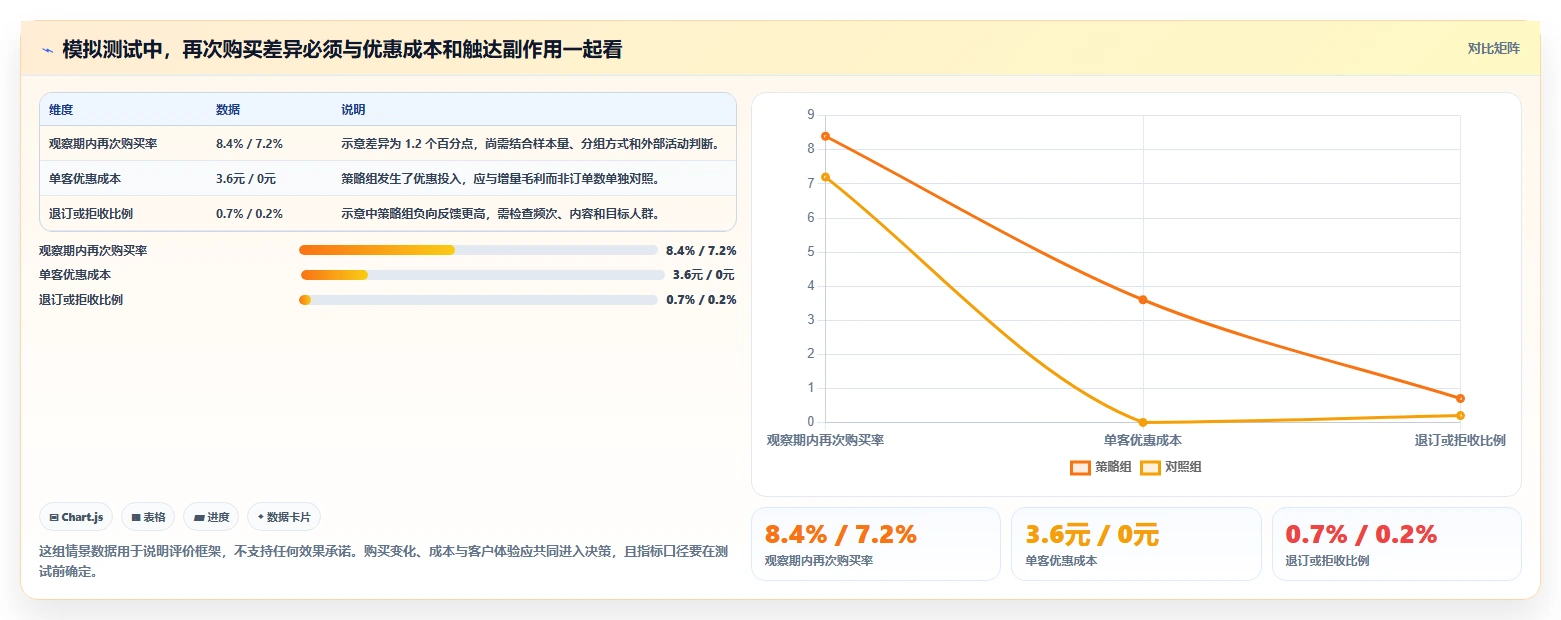This screenshot has height=620, width=1561.
Task: Click 策略组 data point at 8.4
Action: pos(826,136)
